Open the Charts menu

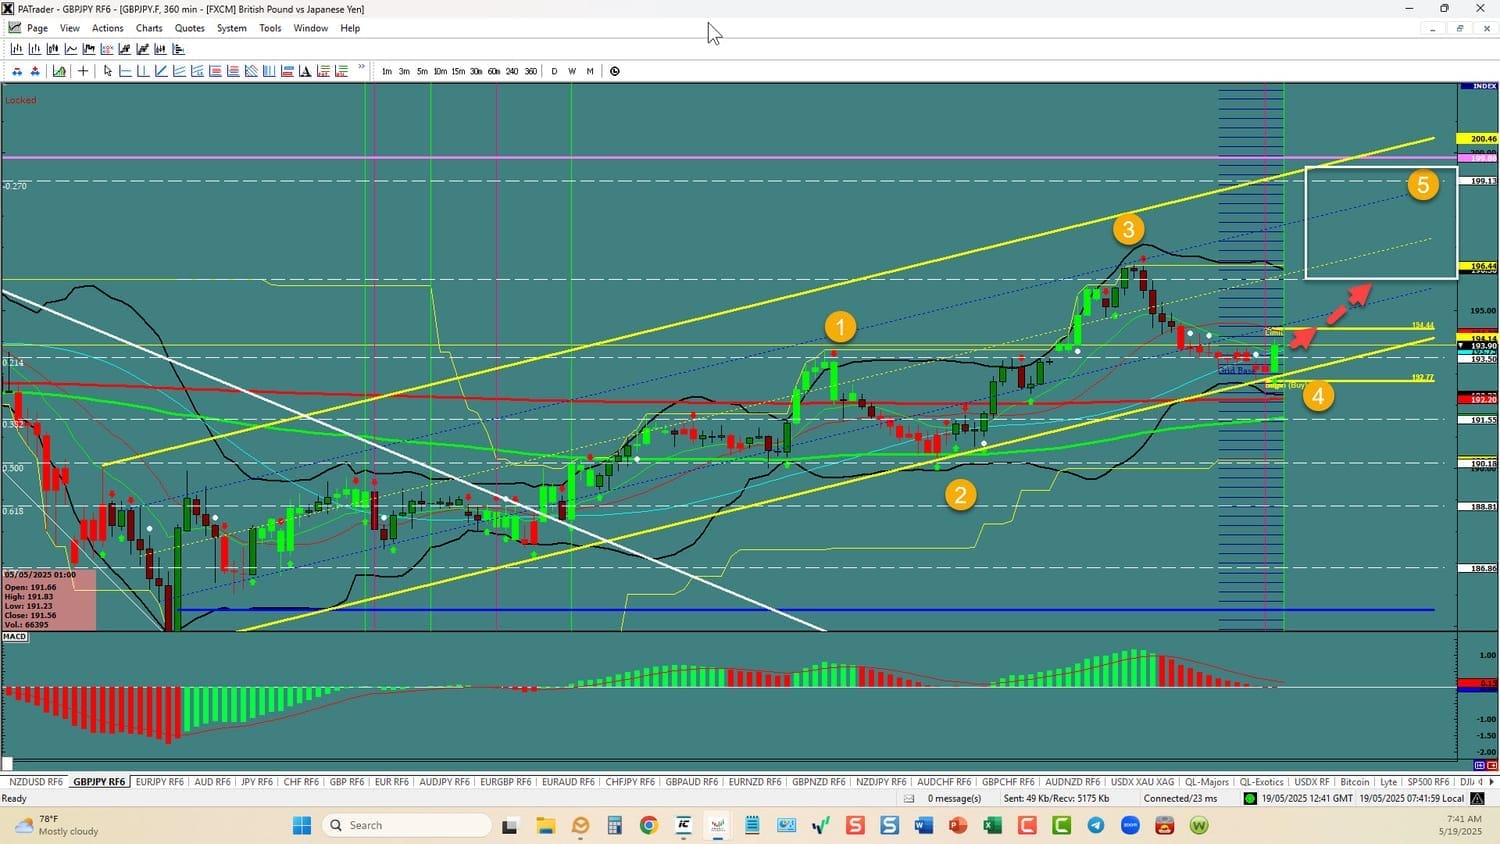(148, 28)
